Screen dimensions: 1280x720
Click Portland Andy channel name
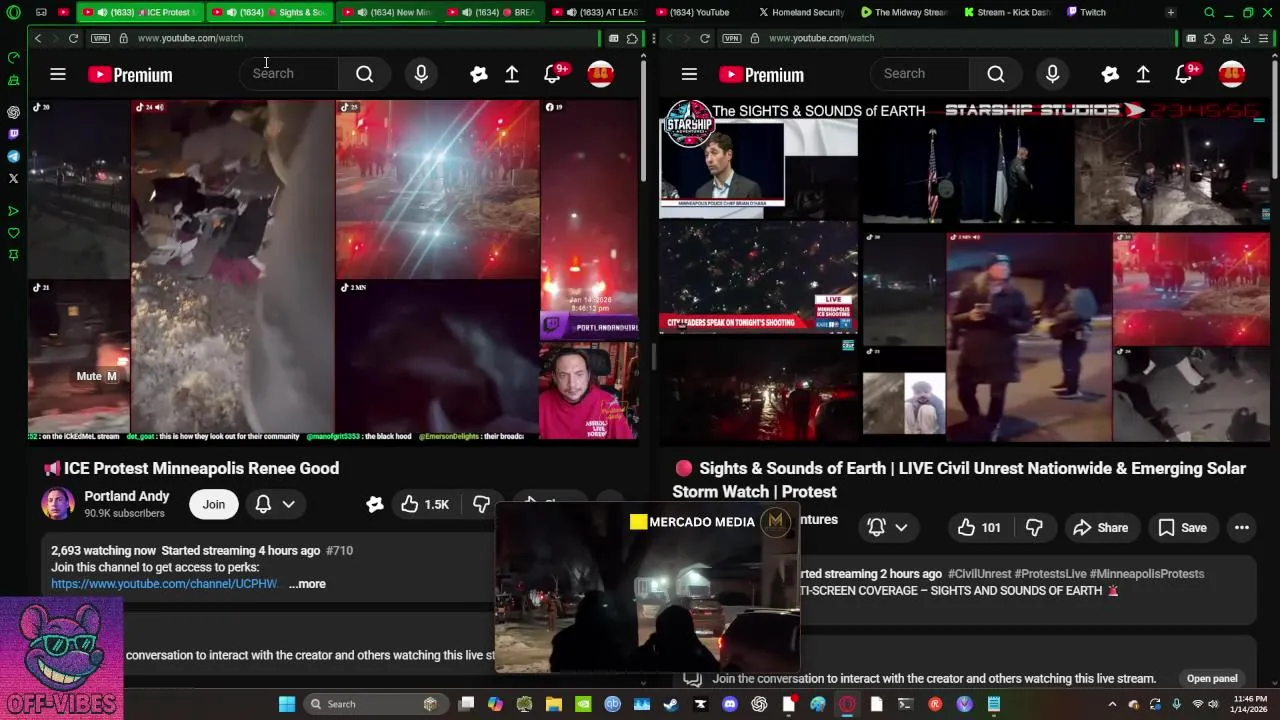tap(127, 496)
